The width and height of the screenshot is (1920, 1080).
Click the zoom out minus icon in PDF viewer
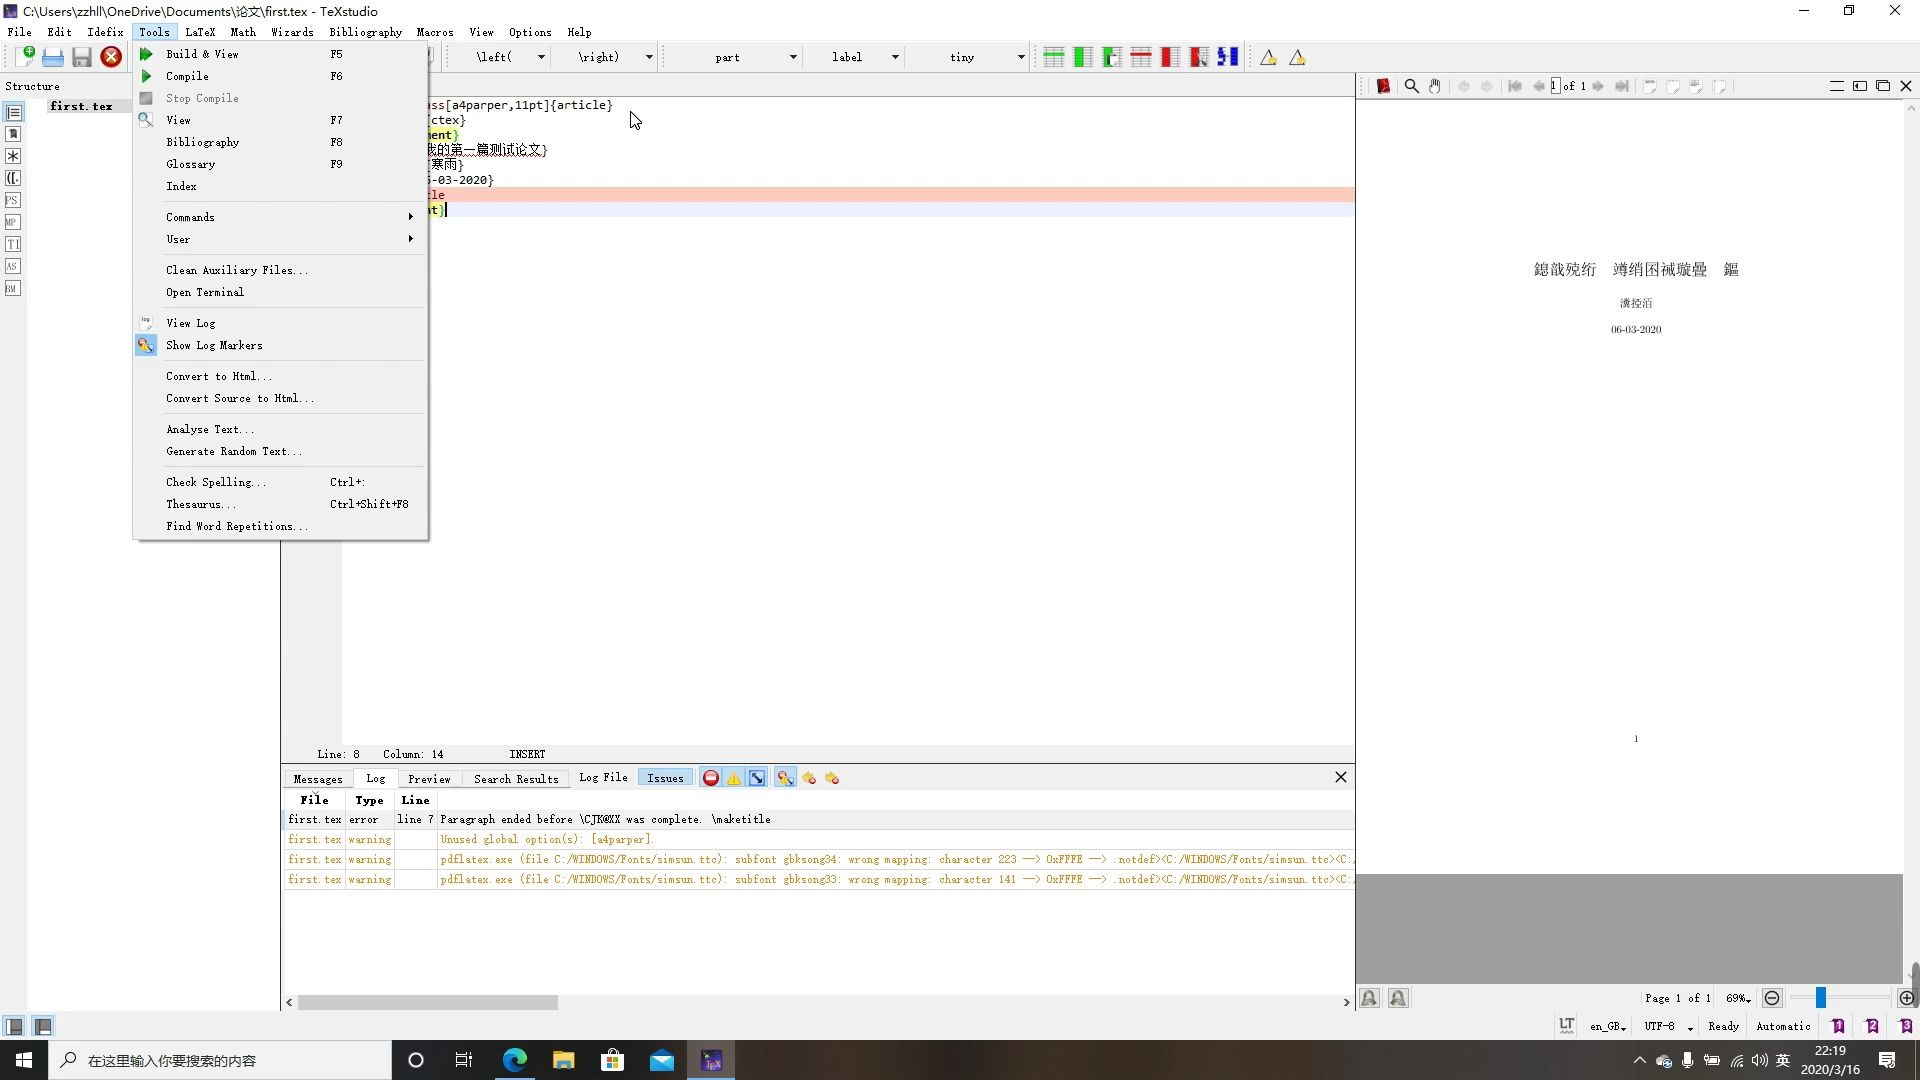click(1772, 999)
